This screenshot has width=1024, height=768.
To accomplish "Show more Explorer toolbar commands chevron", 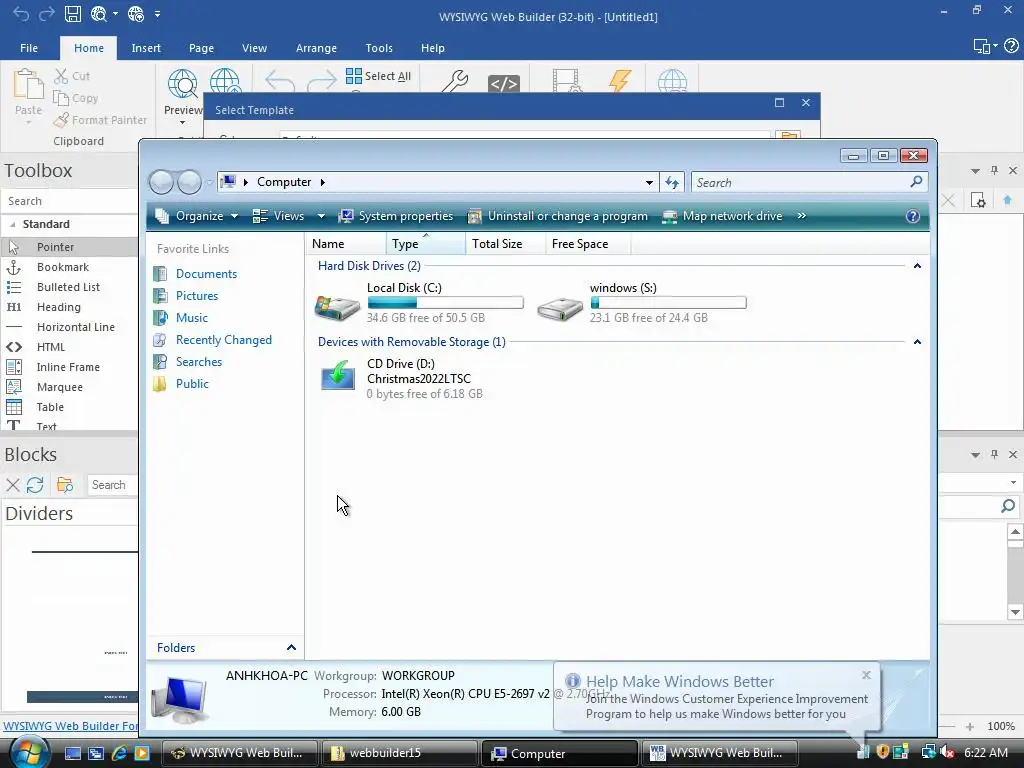I will tap(801, 216).
